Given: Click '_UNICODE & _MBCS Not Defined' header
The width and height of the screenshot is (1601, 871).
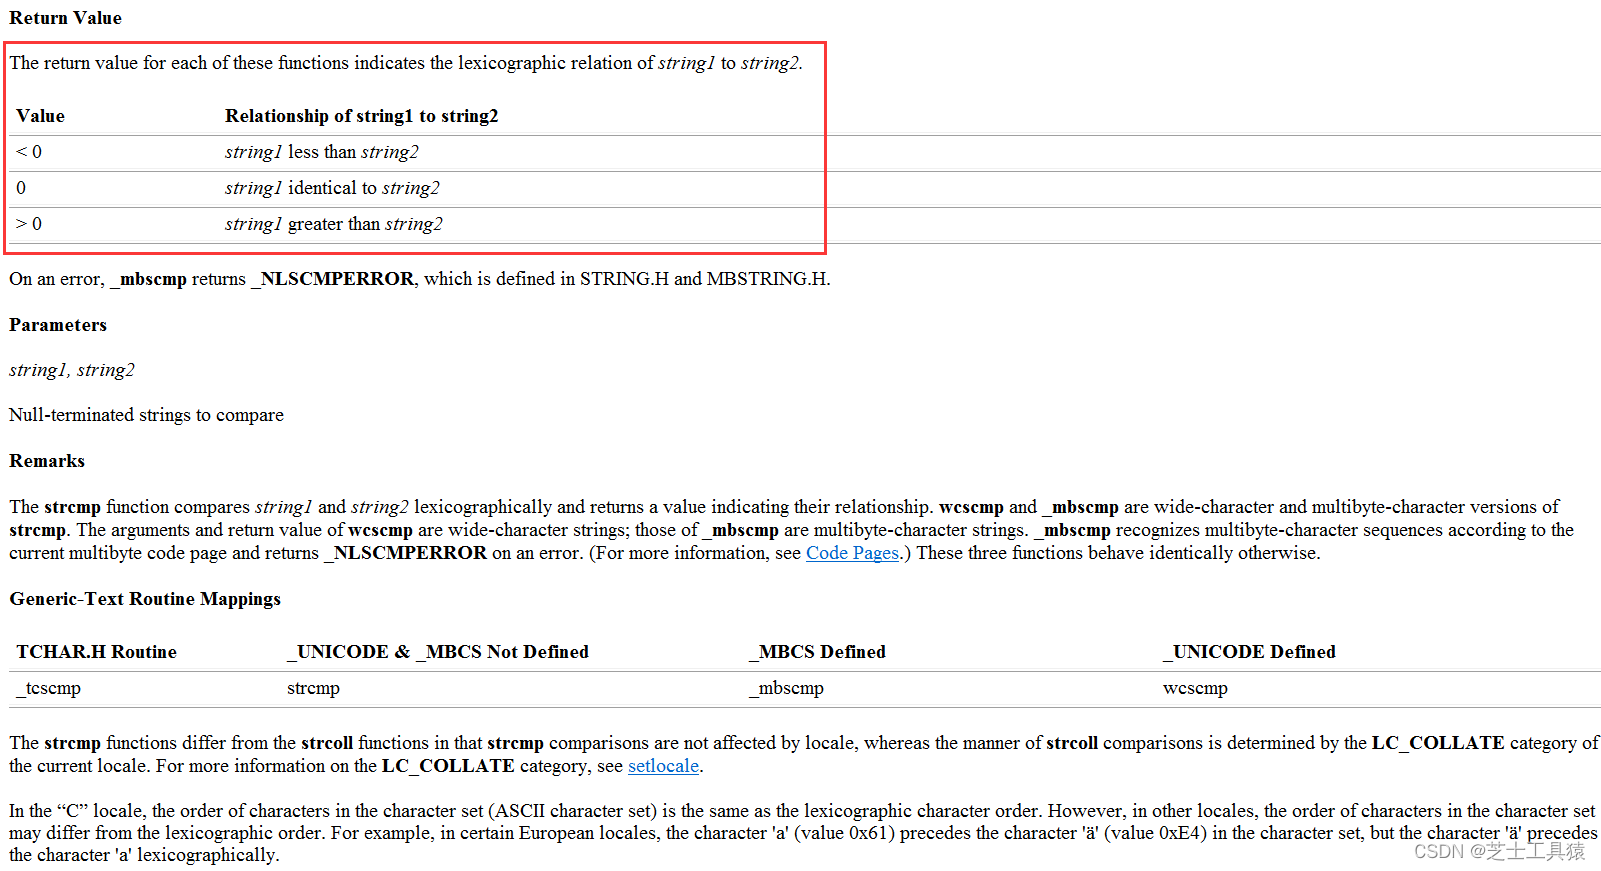Looking at the screenshot, I should [438, 652].
